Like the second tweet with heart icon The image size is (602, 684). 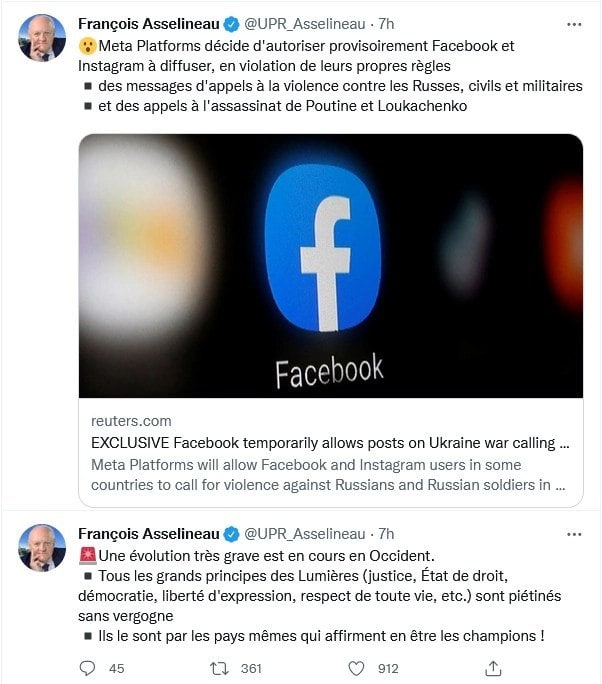(x=355, y=667)
